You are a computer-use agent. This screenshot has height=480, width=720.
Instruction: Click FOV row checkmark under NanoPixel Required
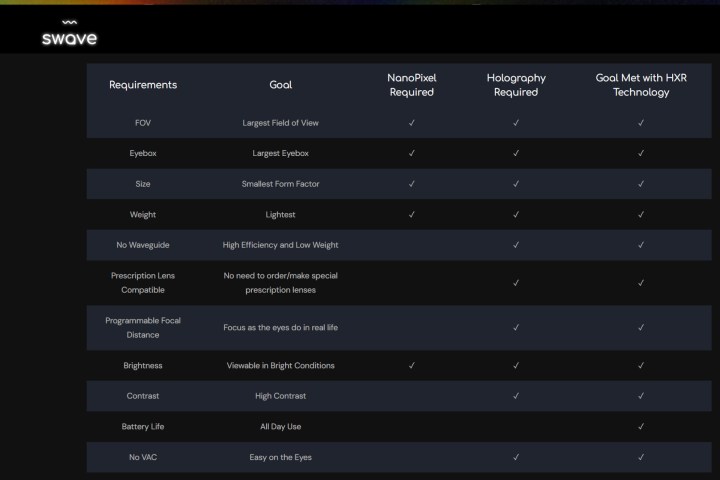coord(411,123)
